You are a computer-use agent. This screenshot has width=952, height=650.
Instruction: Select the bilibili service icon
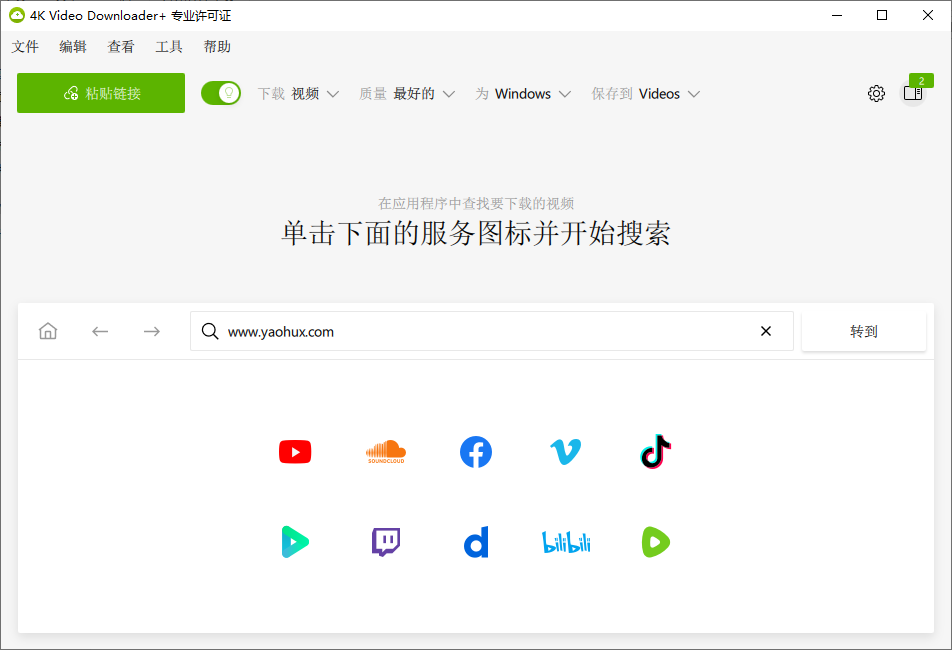tap(565, 542)
